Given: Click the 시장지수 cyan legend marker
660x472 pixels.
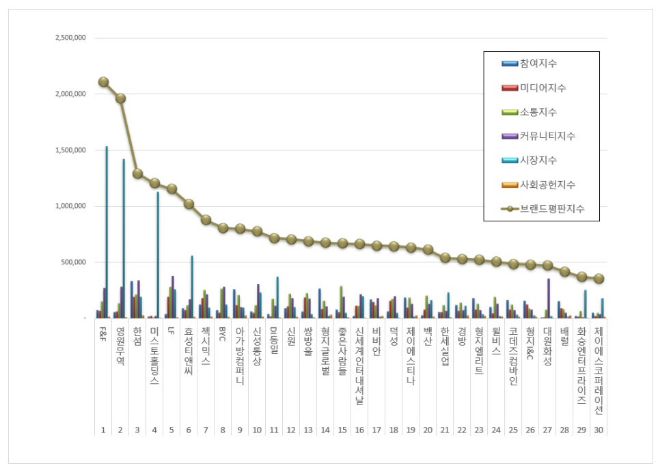Looking at the screenshot, I should [x=510, y=160].
